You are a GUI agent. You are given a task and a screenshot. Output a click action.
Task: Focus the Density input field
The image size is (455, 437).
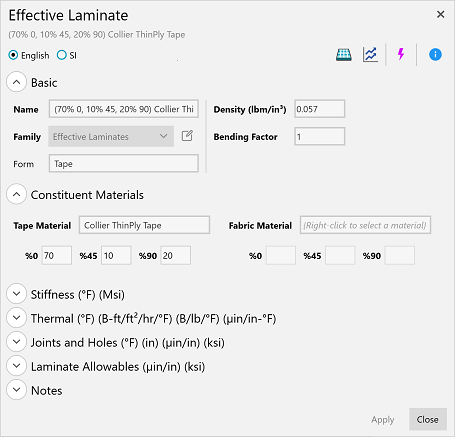[x=319, y=109]
